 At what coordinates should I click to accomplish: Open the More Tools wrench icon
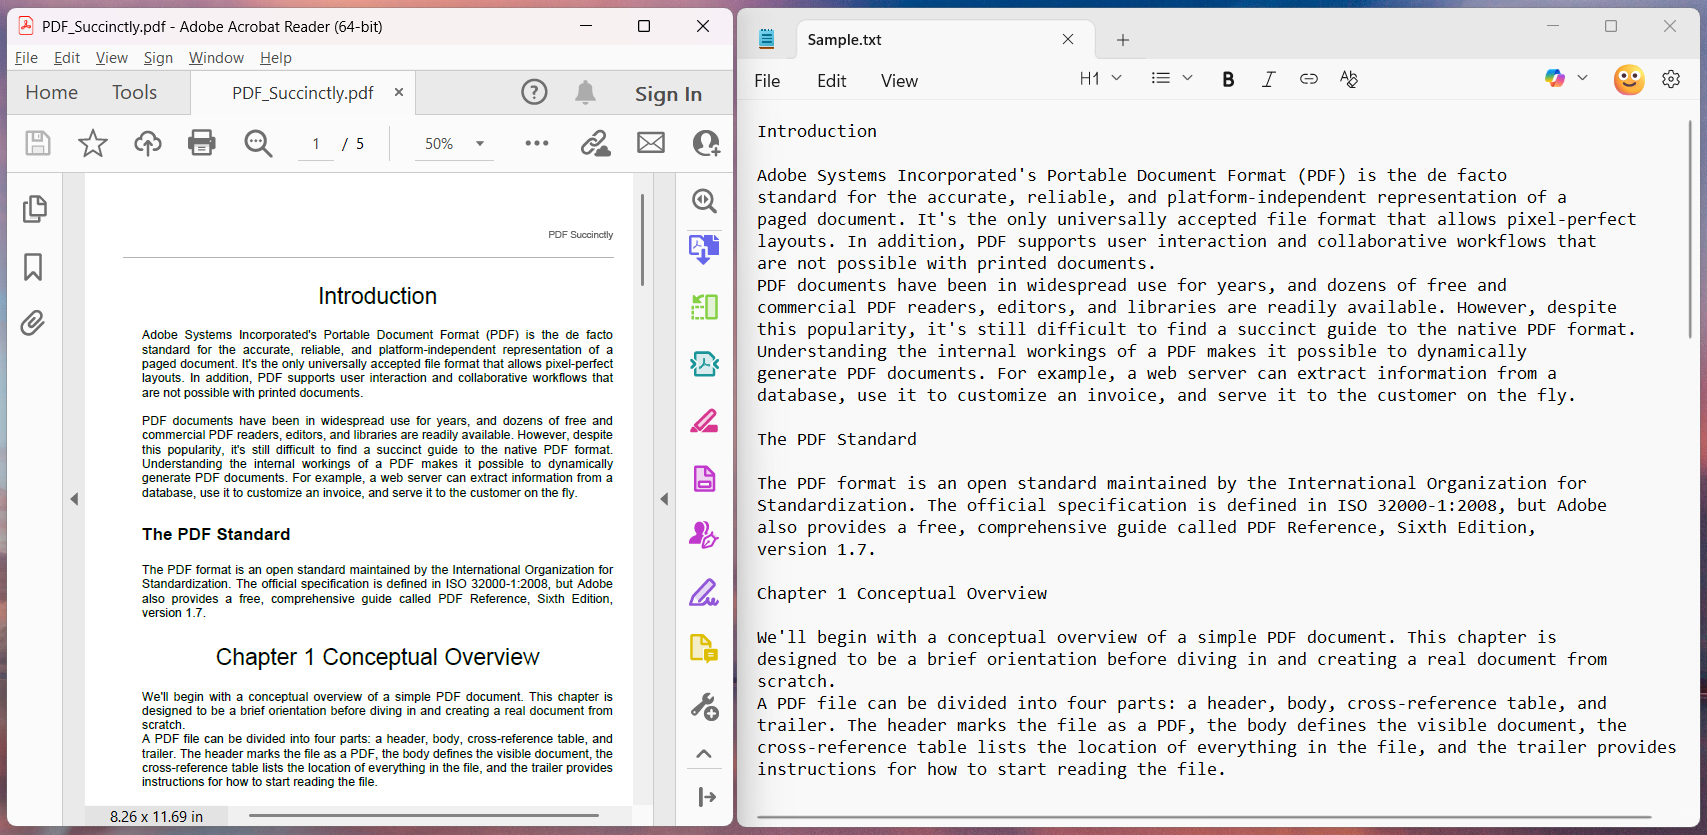(x=704, y=707)
